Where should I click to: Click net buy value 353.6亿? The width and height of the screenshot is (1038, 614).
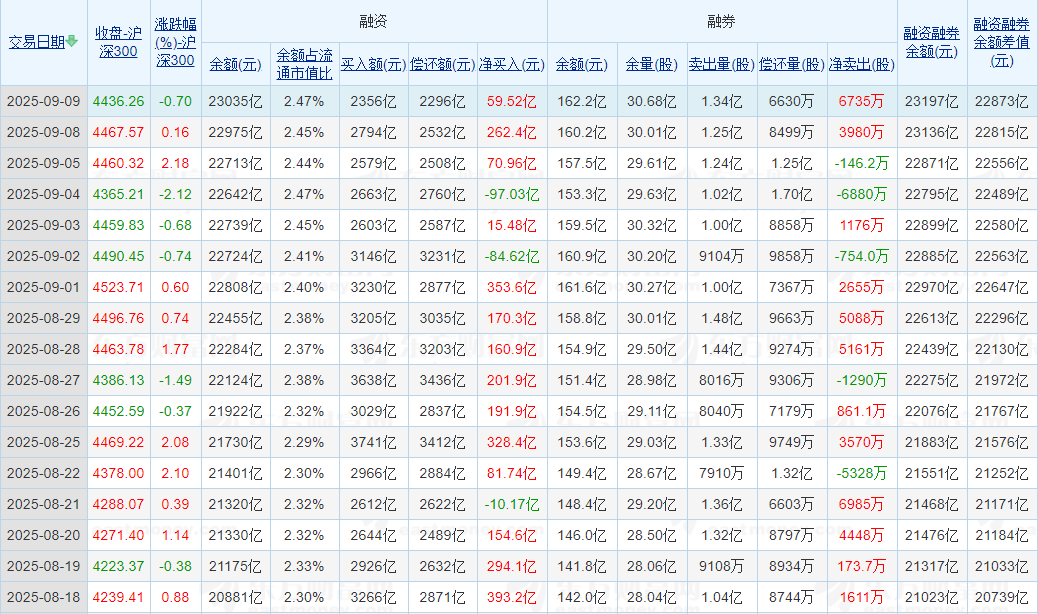pyautogui.click(x=512, y=287)
